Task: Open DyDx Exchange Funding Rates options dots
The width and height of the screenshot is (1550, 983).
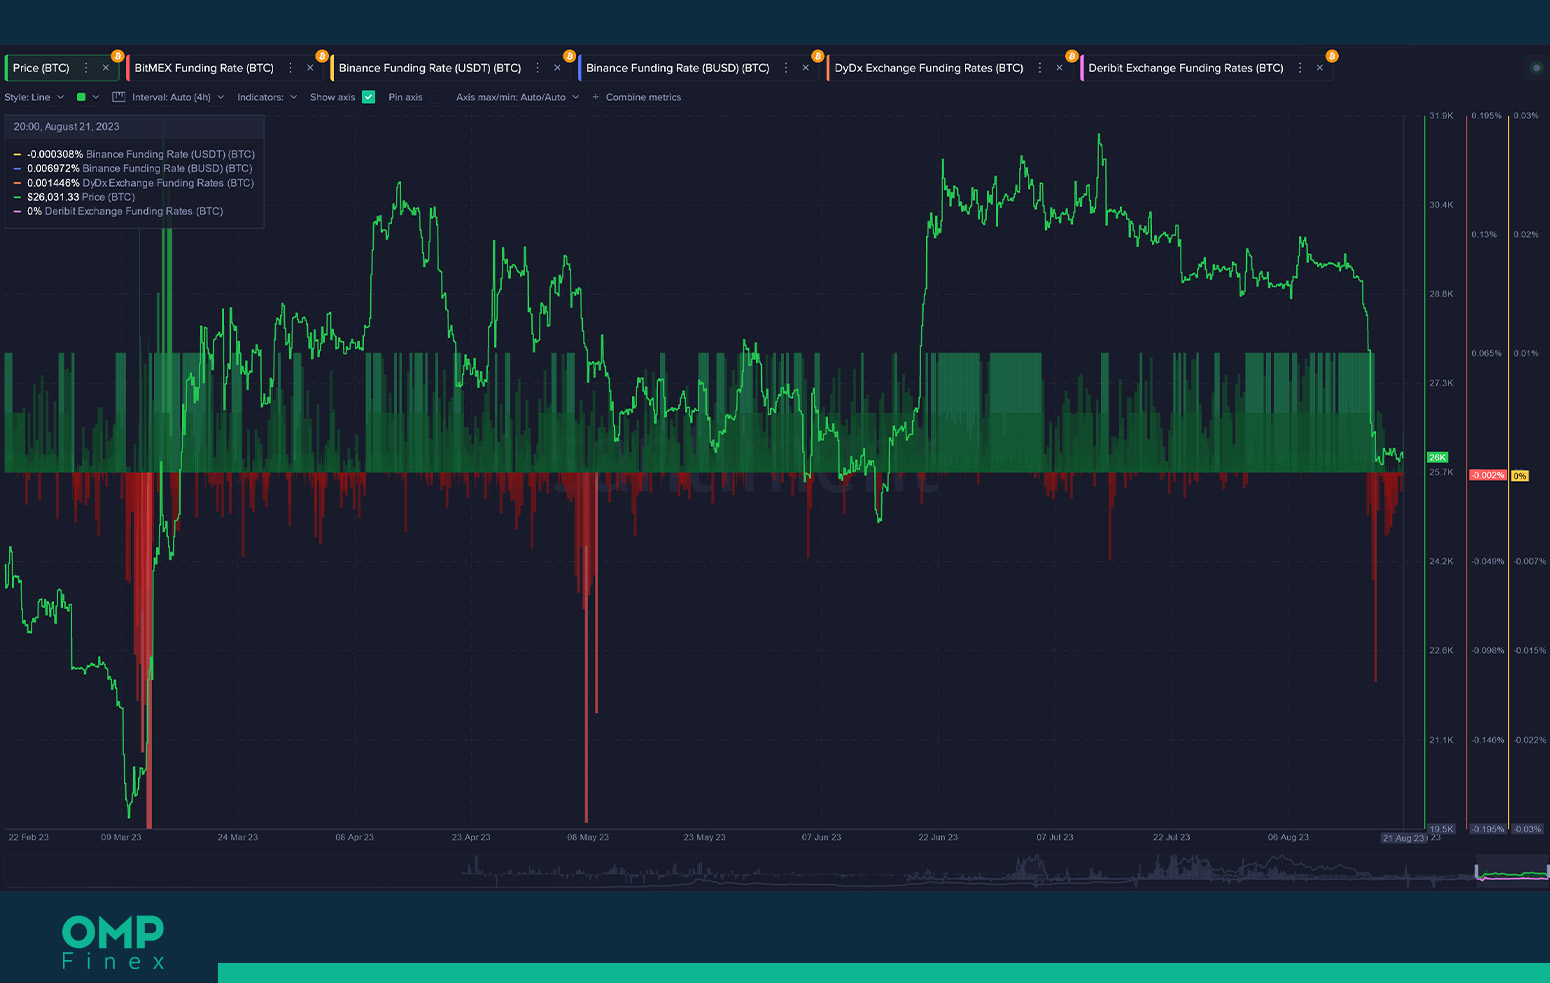Action: (x=1040, y=68)
